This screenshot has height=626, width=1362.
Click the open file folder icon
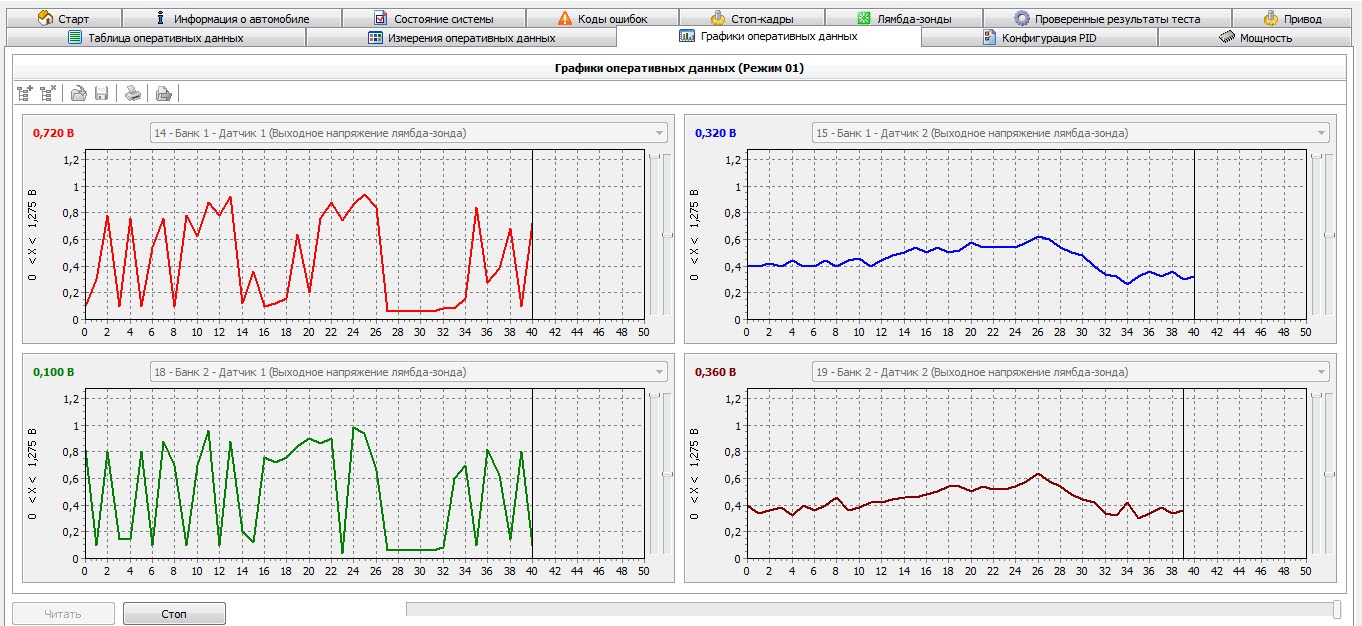[78, 93]
